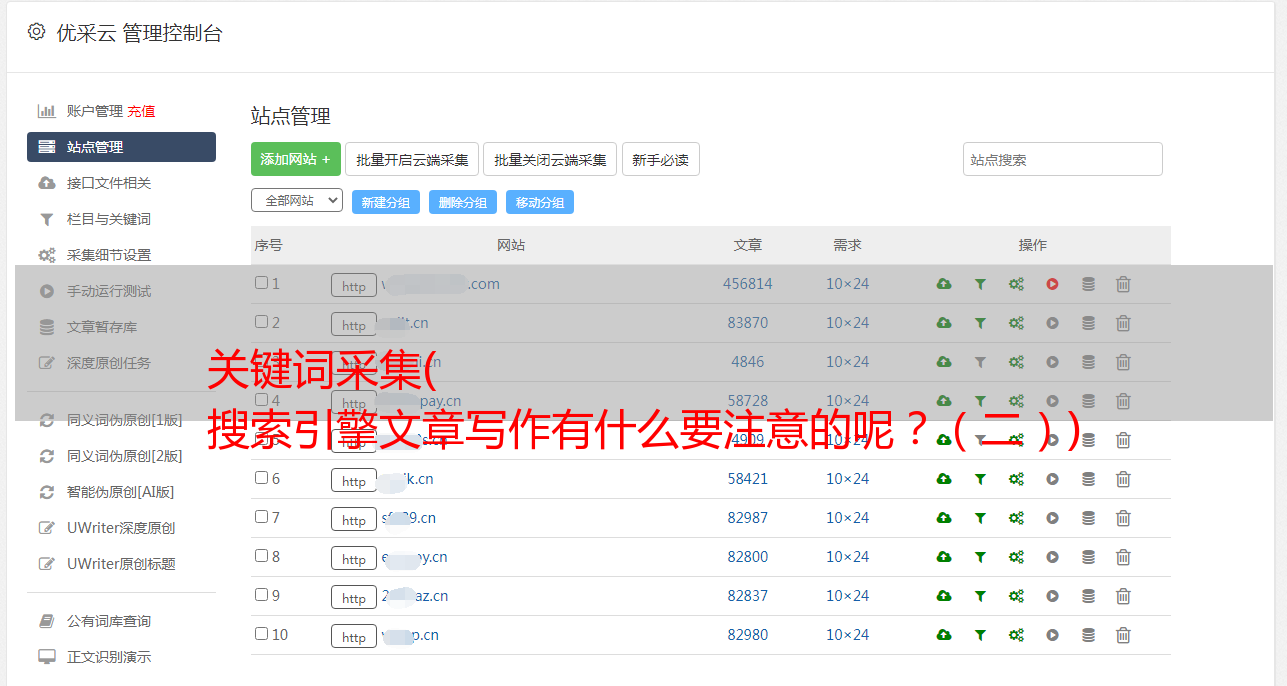Click cloud upload icon in row 7
This screenshot has height=686, width=1287.
point(944,518)
